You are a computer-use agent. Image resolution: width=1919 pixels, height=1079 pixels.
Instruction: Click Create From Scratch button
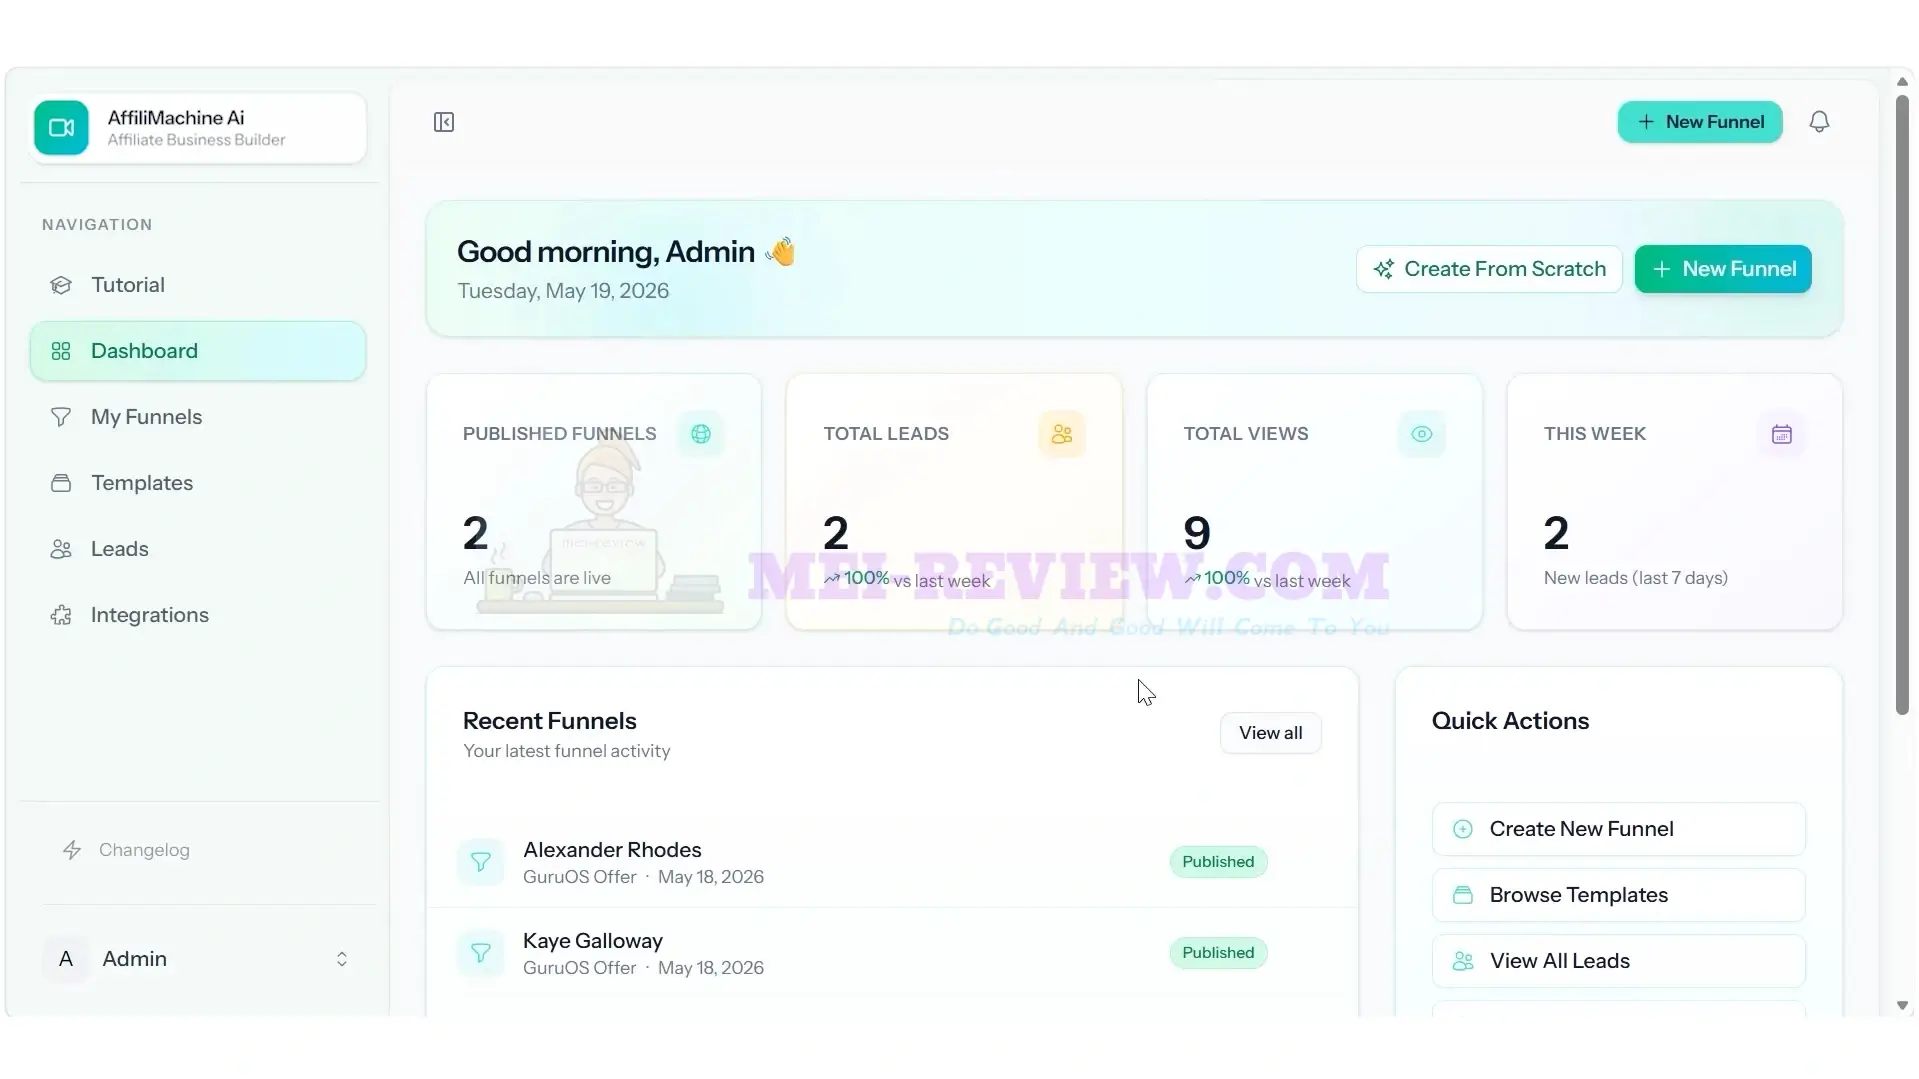point(1489,269)
